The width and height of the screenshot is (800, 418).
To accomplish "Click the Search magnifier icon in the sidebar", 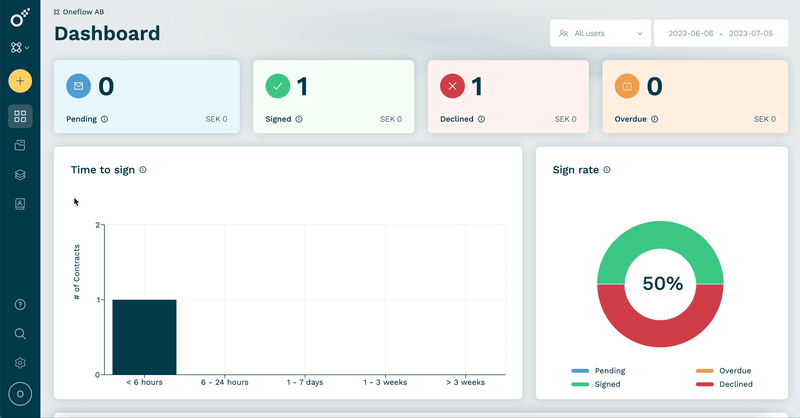I will [x=20, y=334].
